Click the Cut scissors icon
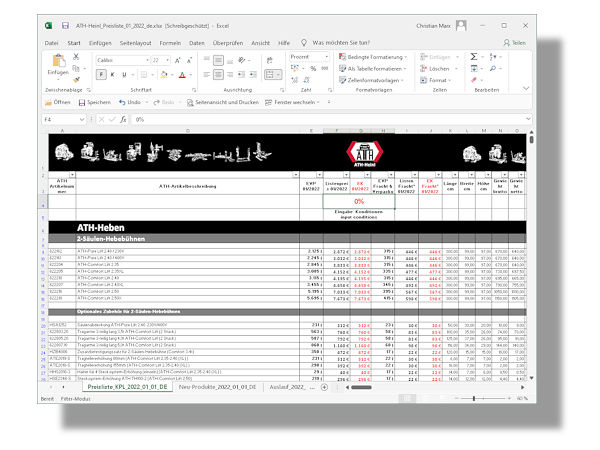 76,57
